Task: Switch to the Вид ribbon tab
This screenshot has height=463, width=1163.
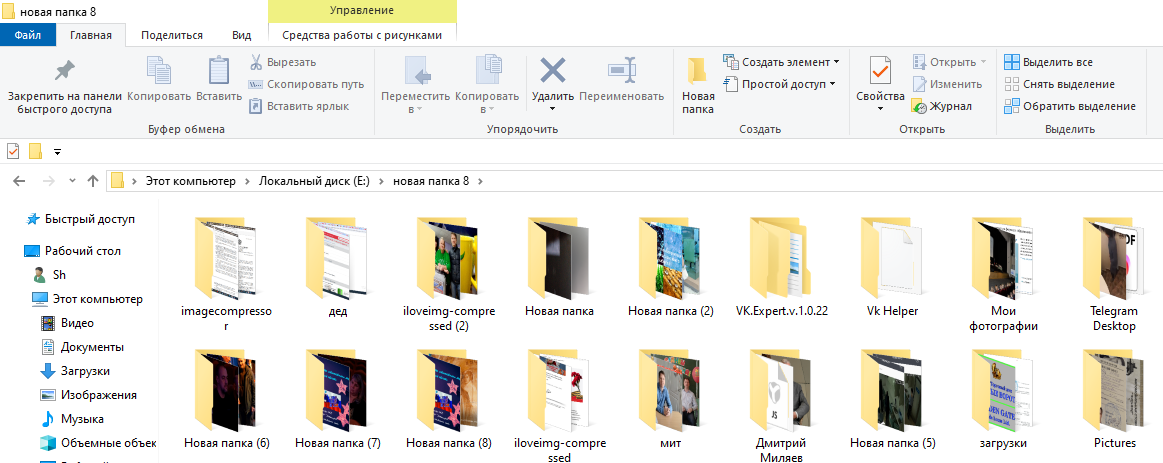Action: 241,34
